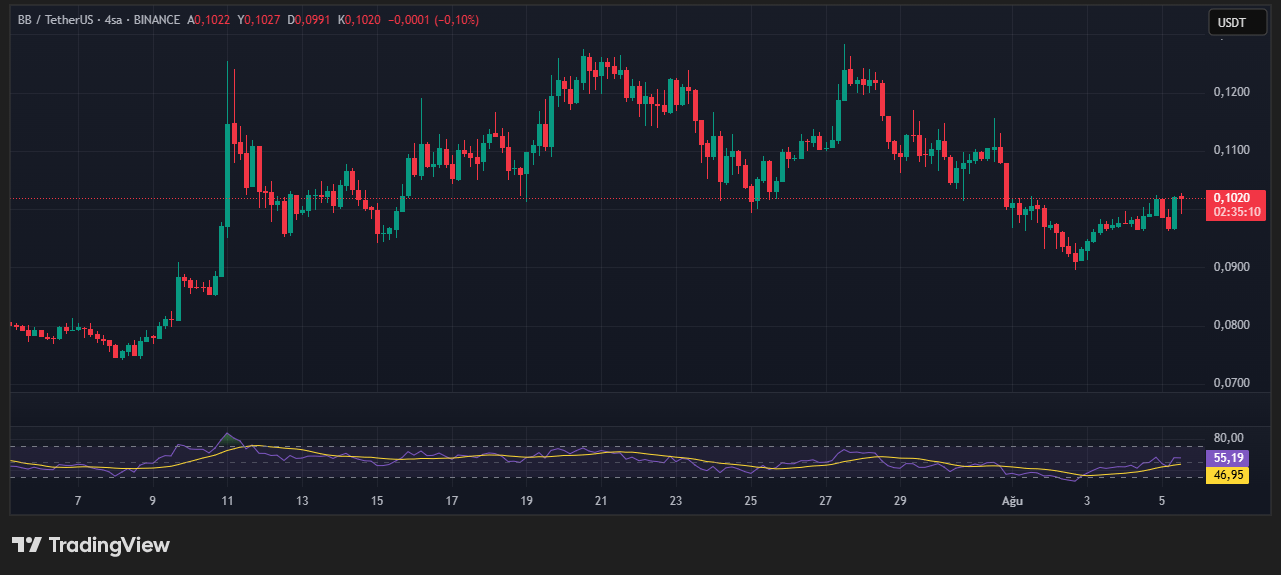The height and width of the screenshot is (575, 1281).
Task: Click the 0,0700 price axis label
Action: [x=1229, y=383]
